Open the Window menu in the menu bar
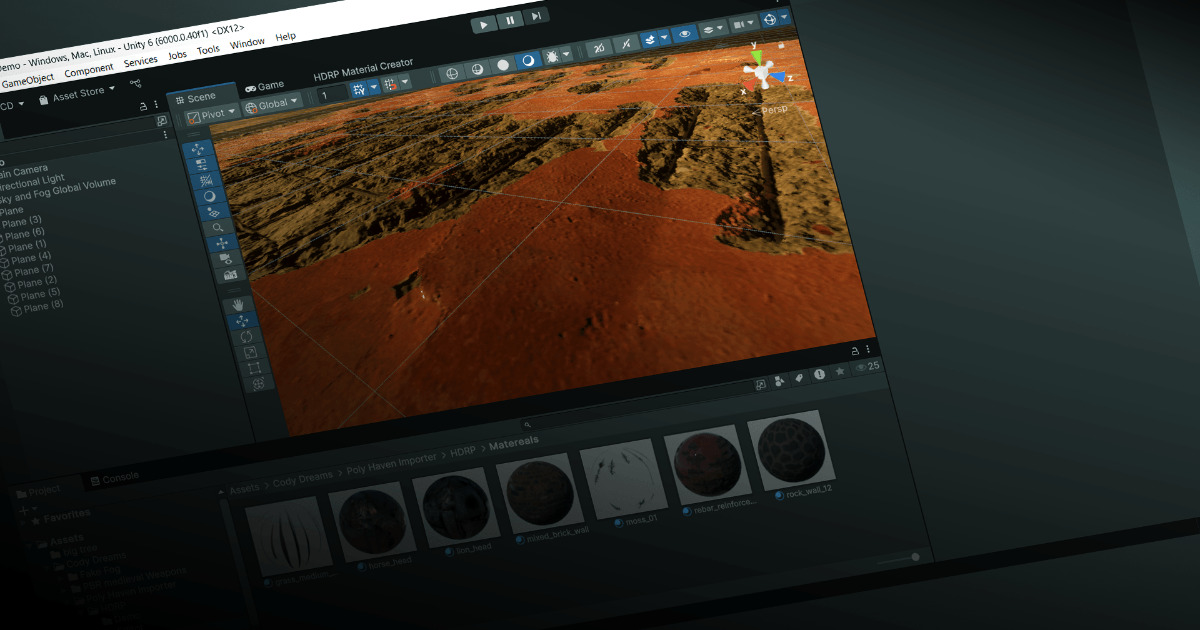Image resolution: width=1200 pixels, height=630 pixels. point(248,41)
